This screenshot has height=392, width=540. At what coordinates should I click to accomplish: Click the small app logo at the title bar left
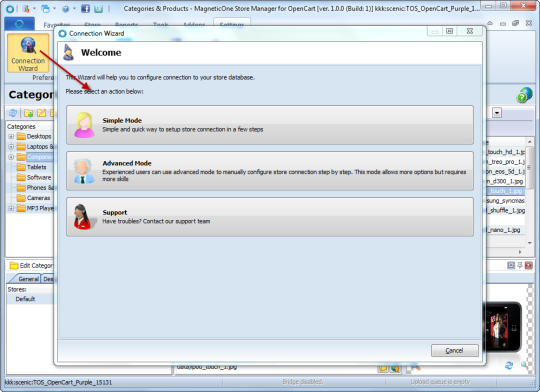(x=10, y=9)
